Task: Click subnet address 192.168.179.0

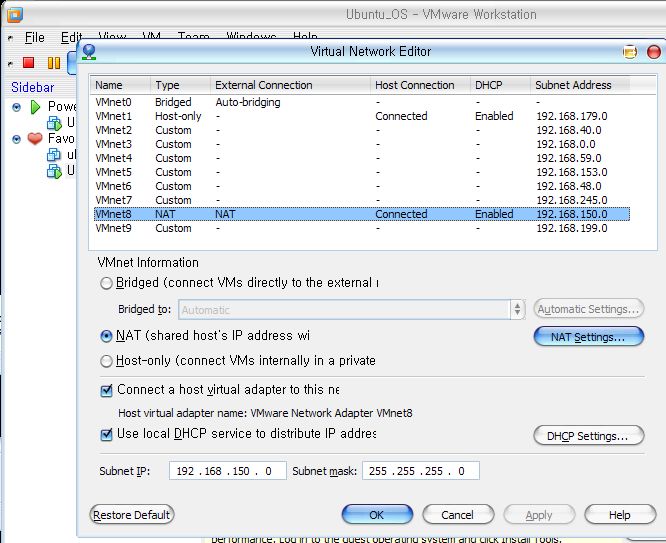Action: 572,116
